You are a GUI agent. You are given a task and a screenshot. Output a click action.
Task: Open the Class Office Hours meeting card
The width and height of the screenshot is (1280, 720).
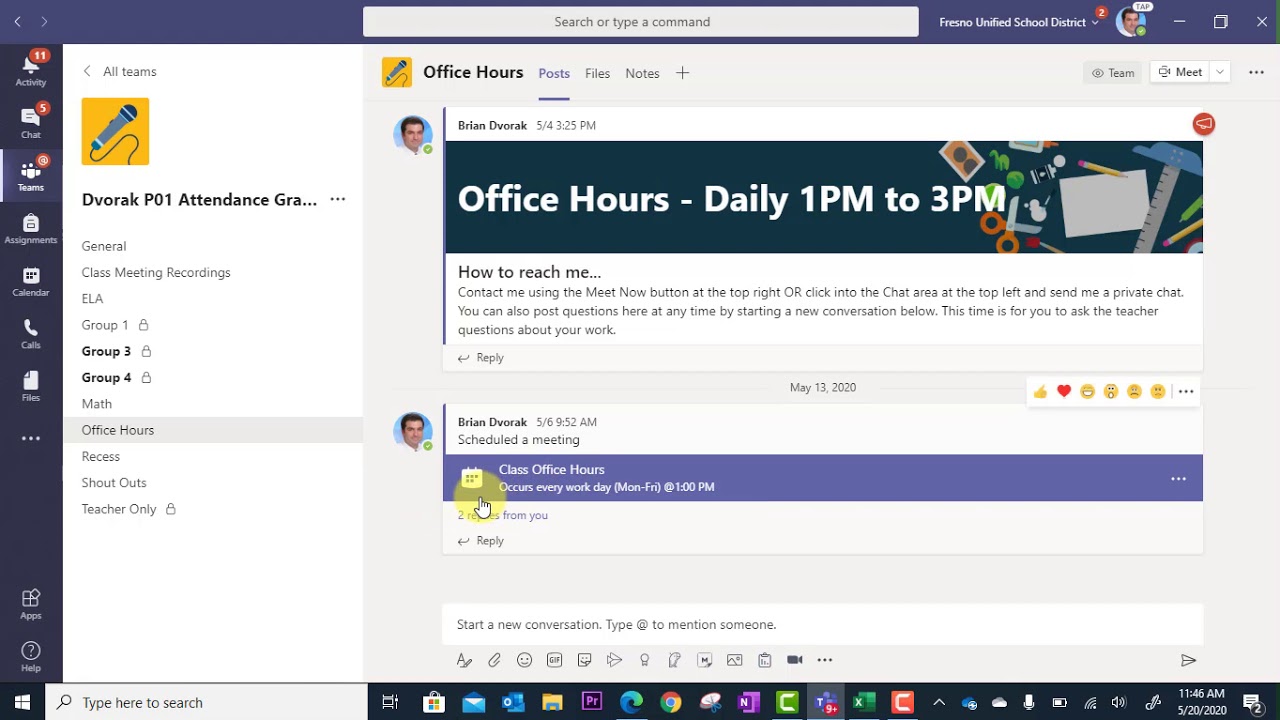(x=823, y=478)
